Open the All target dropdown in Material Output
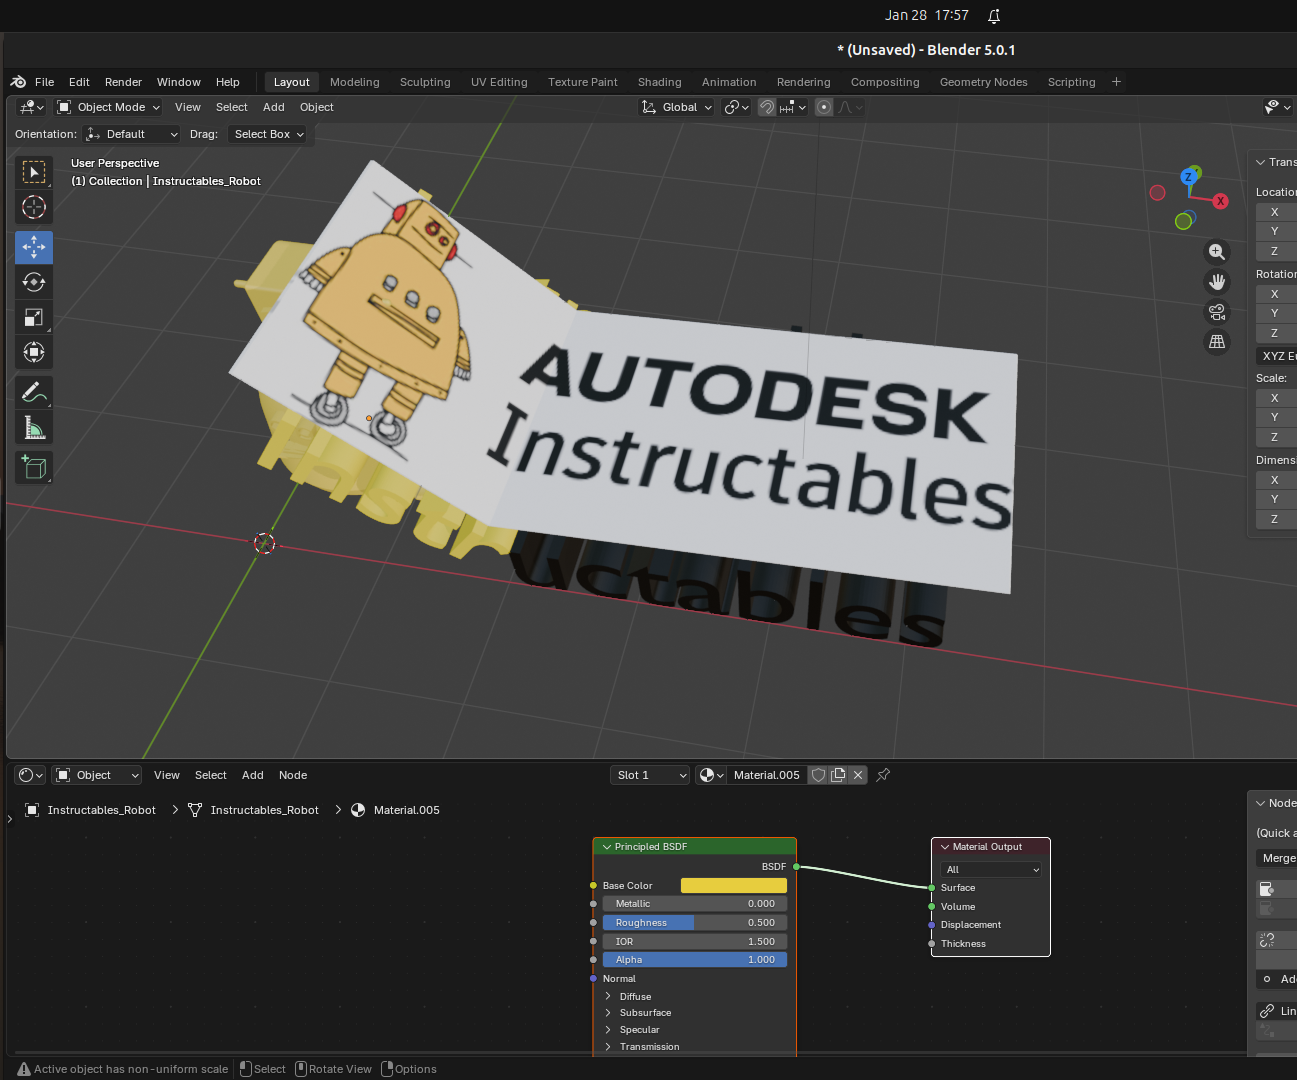Viewport: 1297px width, 1080px height. click(991, 869)
